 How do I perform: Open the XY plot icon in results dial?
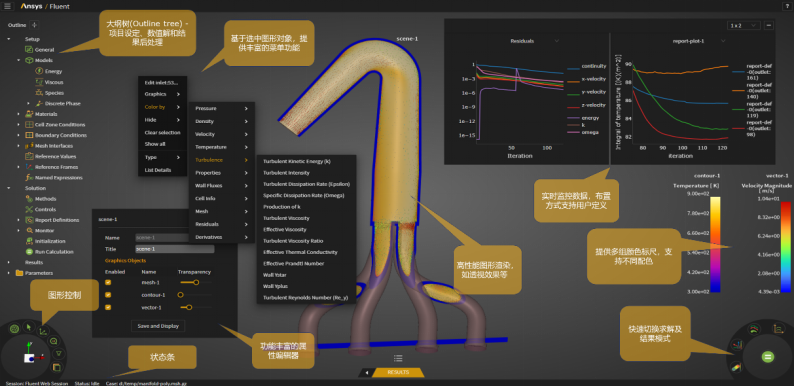tap(778, 329)
